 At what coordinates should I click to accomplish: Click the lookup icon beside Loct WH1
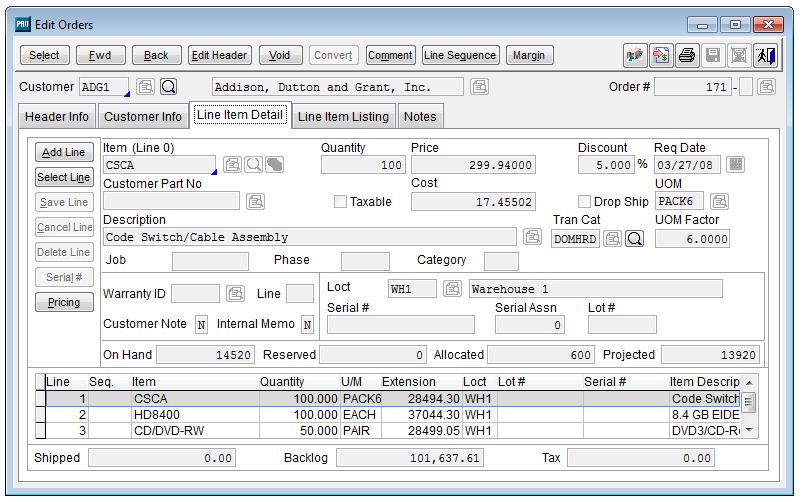452,288
